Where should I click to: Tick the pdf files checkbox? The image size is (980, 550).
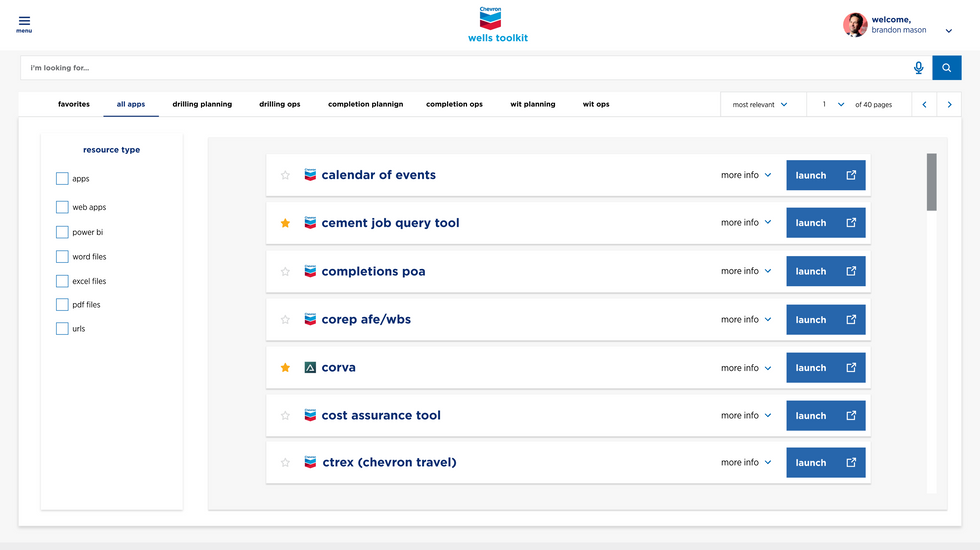62,305
